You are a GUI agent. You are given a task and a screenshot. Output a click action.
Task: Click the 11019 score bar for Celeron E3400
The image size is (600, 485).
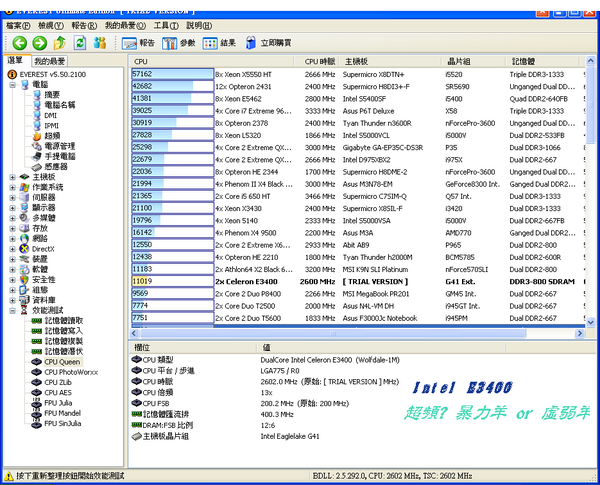click(173, 281)
